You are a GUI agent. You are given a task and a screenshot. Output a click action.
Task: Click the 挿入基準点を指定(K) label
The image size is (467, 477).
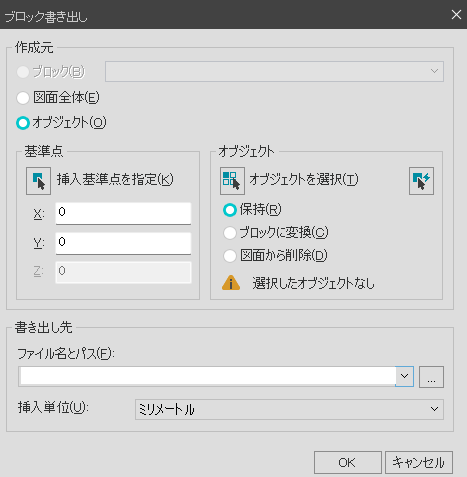point(115,180)
